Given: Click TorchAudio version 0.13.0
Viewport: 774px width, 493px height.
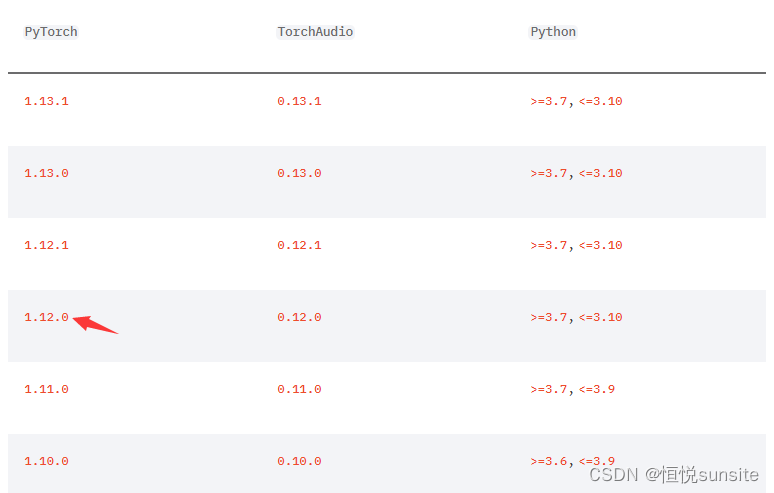Looking at the screenshot, I should click(299, 173).
